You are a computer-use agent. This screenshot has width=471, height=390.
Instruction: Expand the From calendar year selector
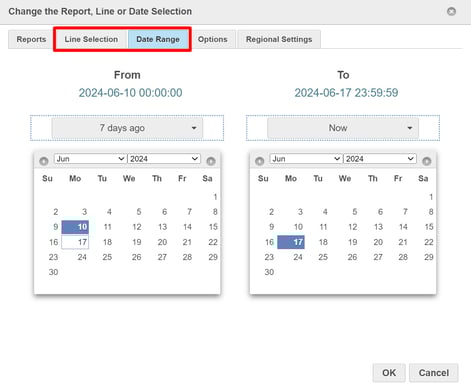point(164,159)
